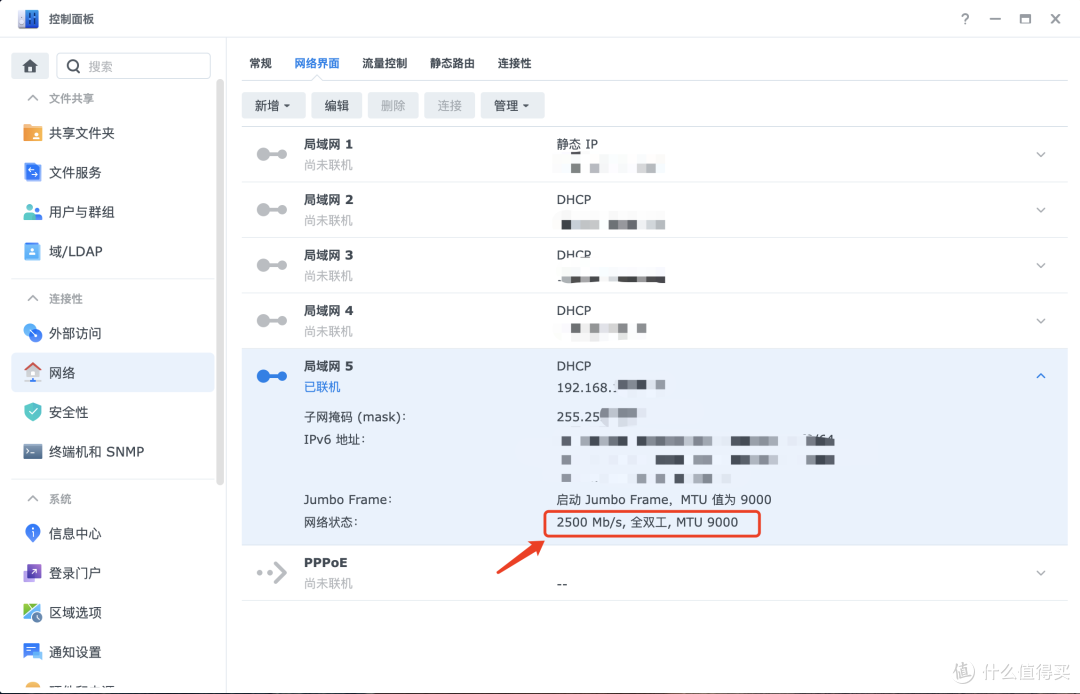Click the 用户与群组 people icon
Image resolution: width=1080 pixels, height=694 pixels.
pos(32,212)
